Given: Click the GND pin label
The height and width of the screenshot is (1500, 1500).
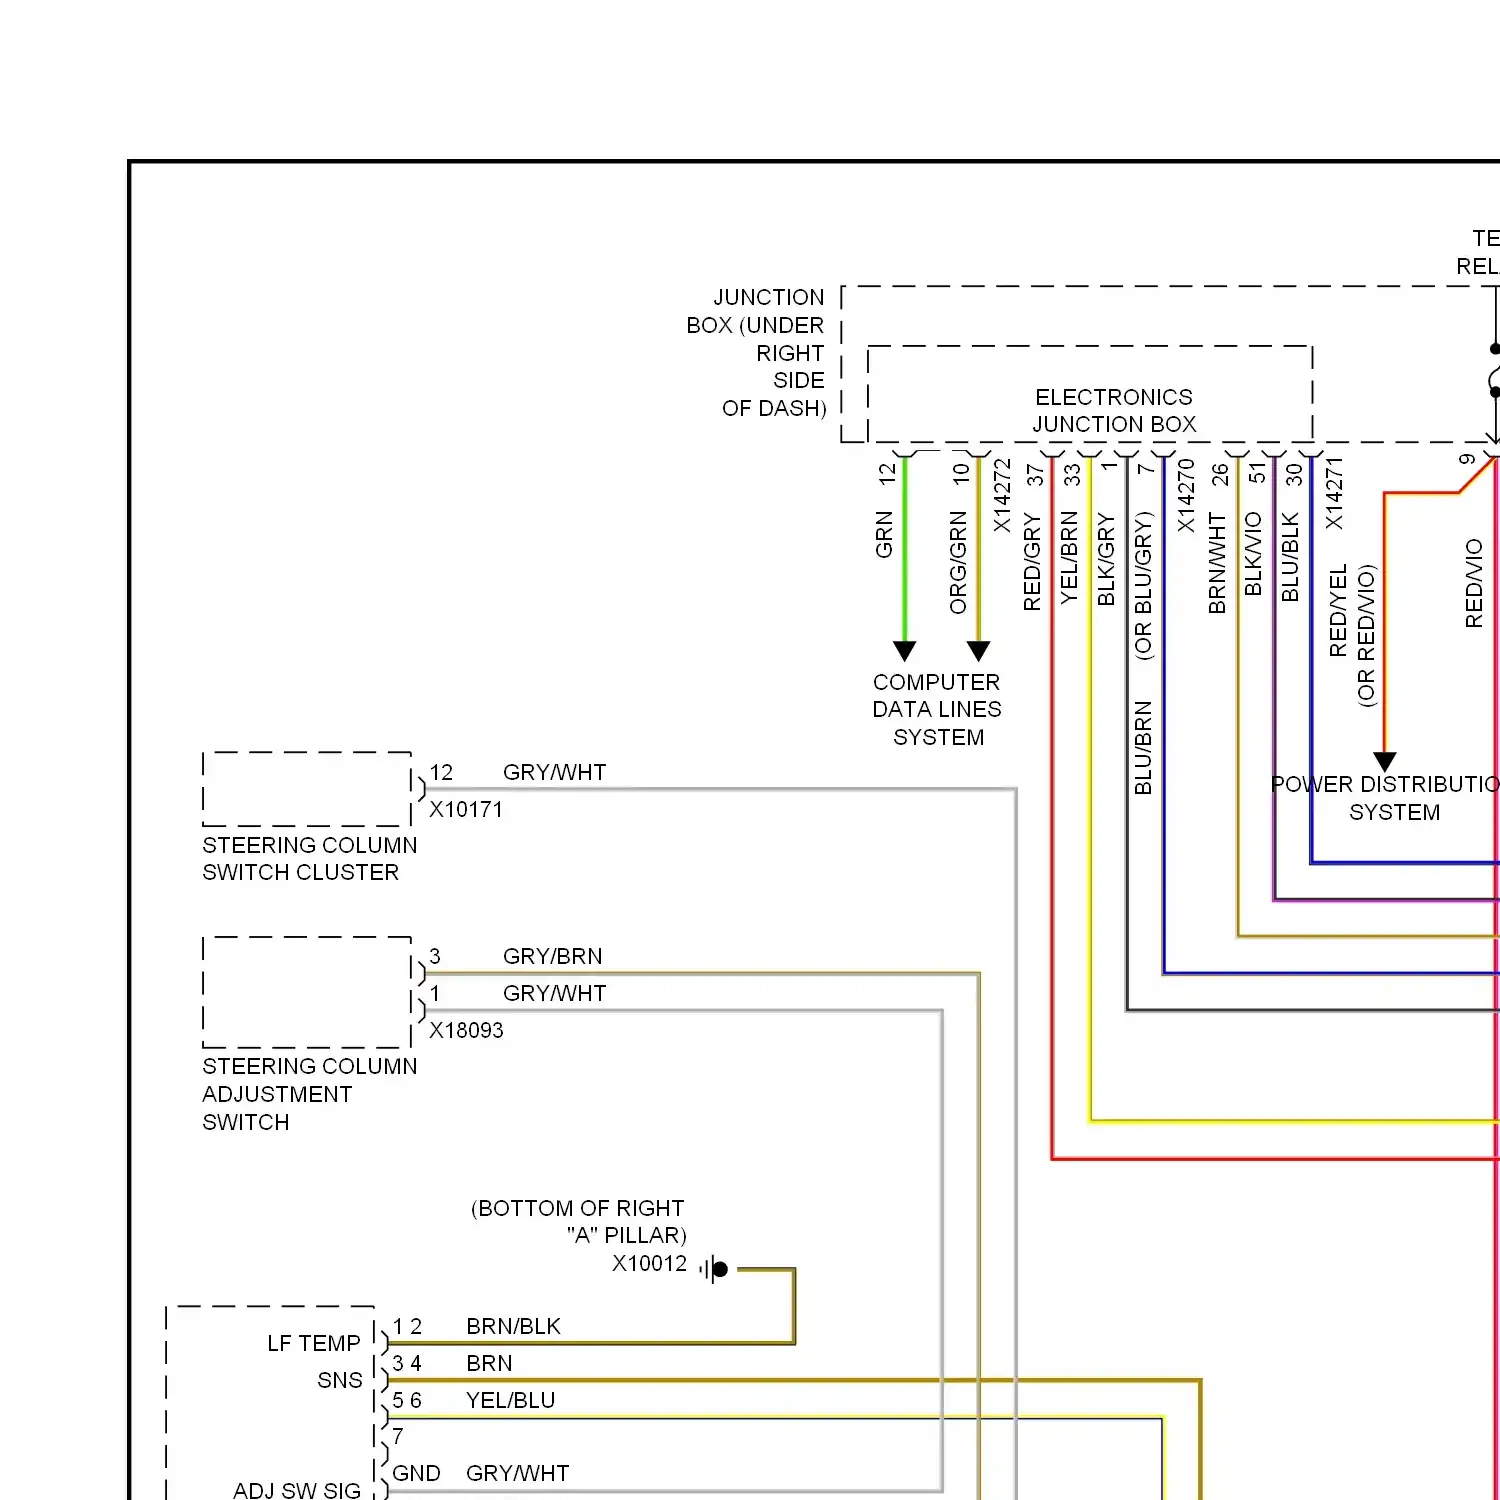Looking at the screenshot, I should pyautogui.click(x=416, y=1474).
